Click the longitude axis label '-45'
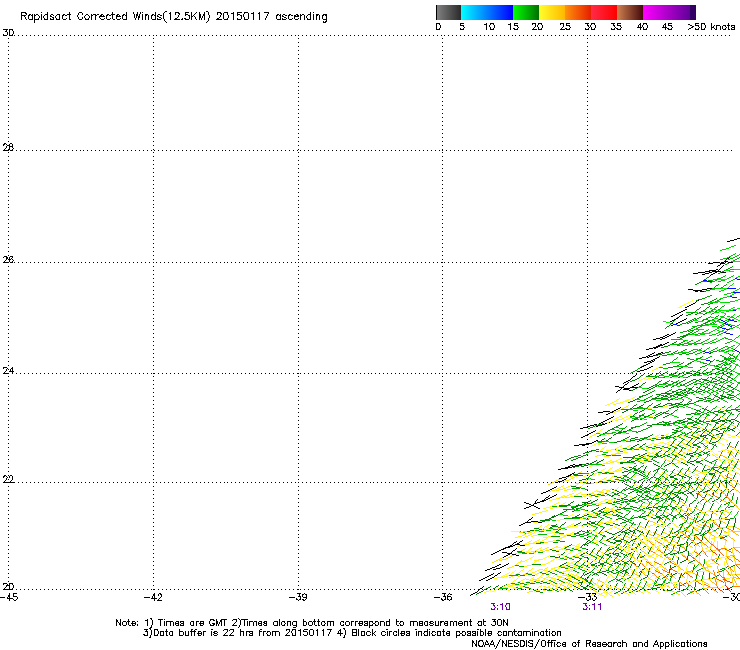Image resolution: width=740 pixels, height=650 pixels. (x=9, y=597)
